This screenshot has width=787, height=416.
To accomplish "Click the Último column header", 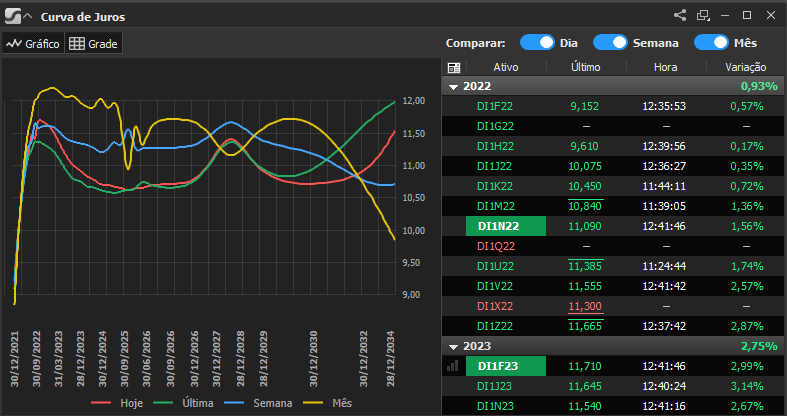I will pyautogui.click(x=585, y=67).
